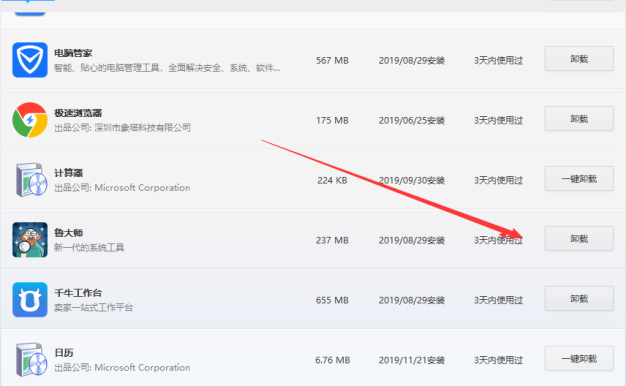Viewport: 626px width, 386px height.
Task: Click the 2019/11/21安装 date
Action: 412,360
